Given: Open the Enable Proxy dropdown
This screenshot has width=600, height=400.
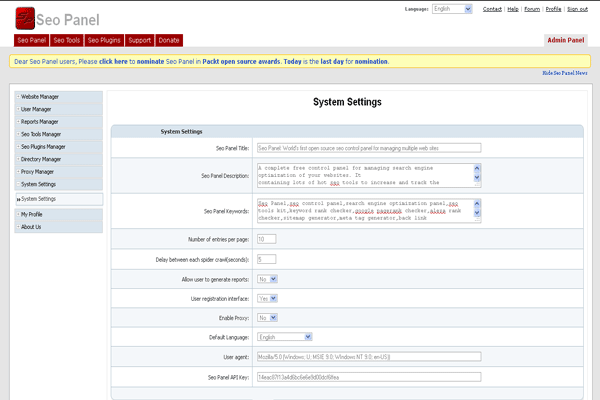Looking at the screenshot, I should 267,317.
